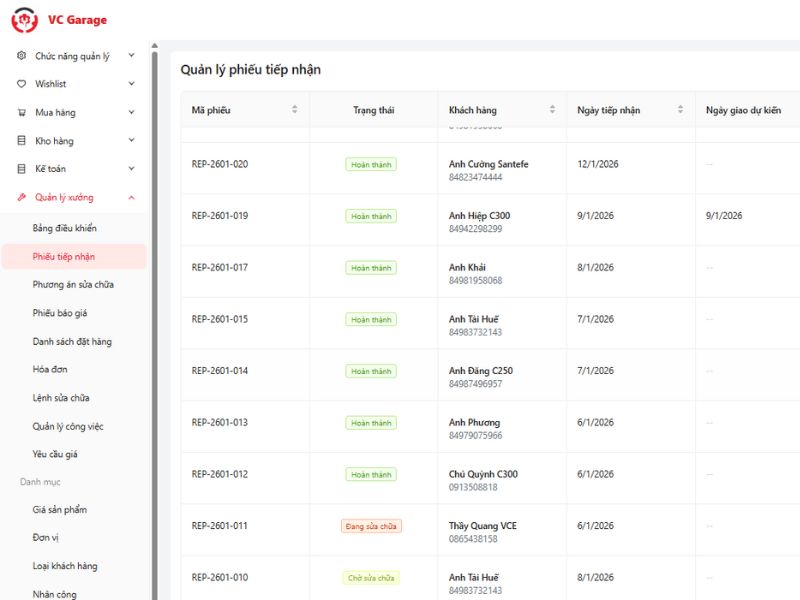Expand the Mua hàng submenu chevron
This screenshot has height=600, width=800.
coord(131,113)
